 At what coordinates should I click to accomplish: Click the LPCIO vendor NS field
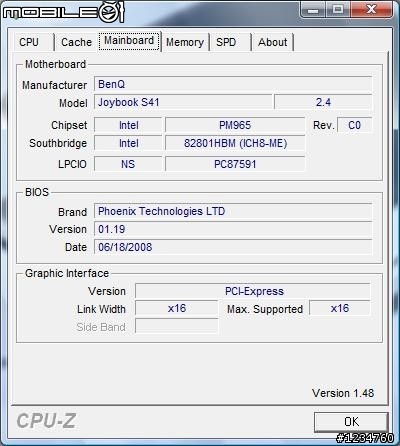pos(128,164)
